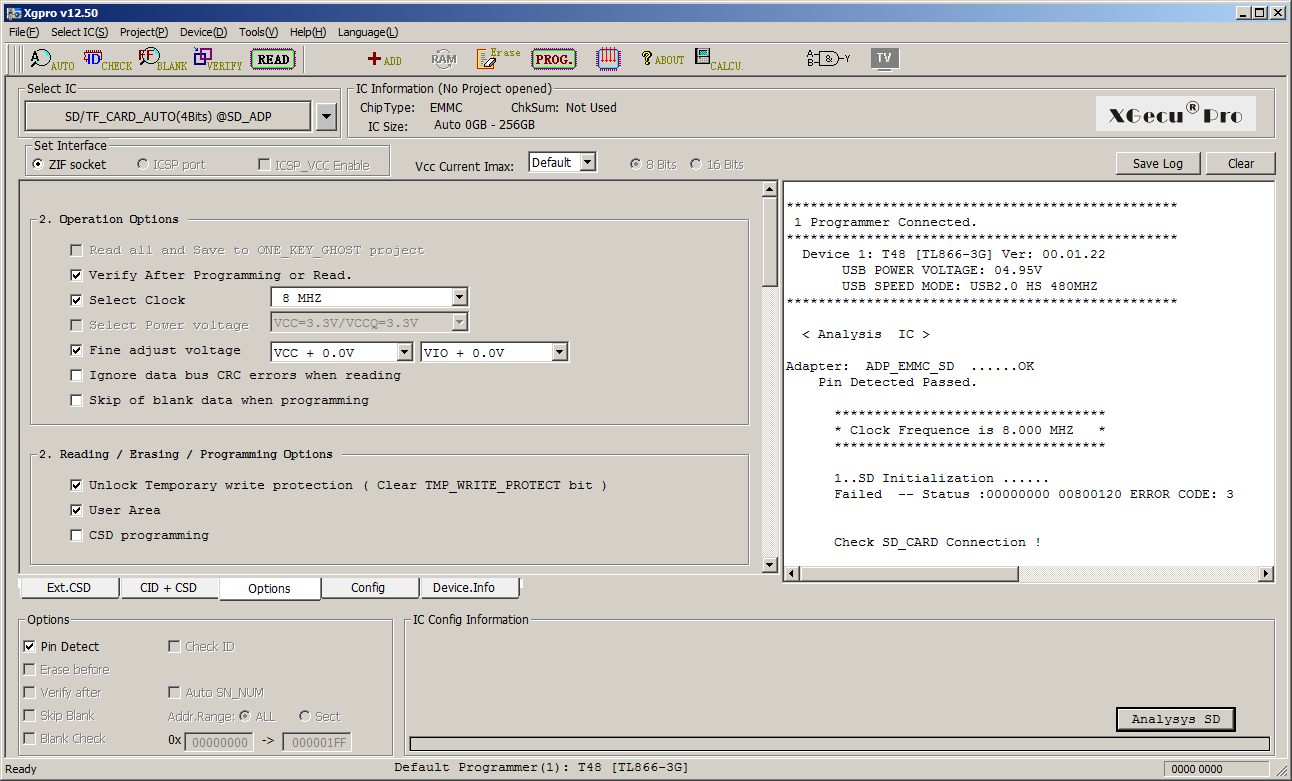Click the Save Log button
Image resolution: width=1292 pixels, height=781 pixels.
click(1157, 164)
